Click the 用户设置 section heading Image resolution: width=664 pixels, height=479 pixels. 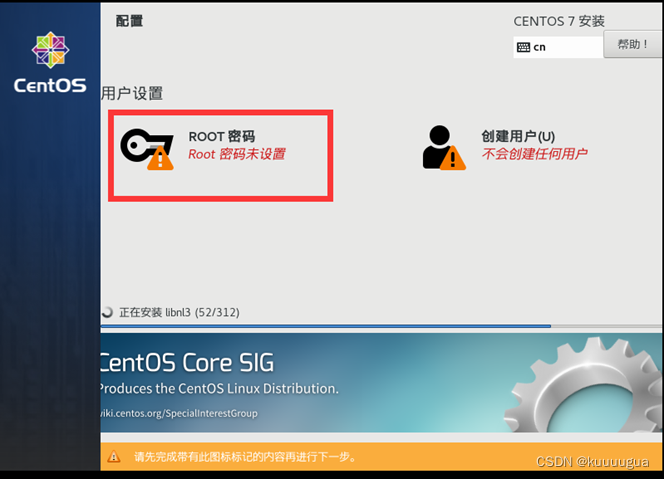[132, 93]
